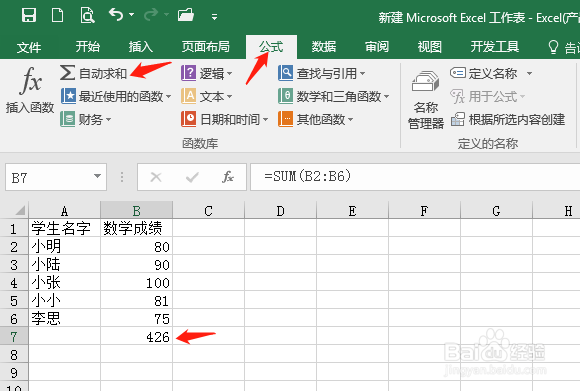580x391 pixels.
Task: Customize Quick Access Toolbar dropdown
Action: pos(215,16)
